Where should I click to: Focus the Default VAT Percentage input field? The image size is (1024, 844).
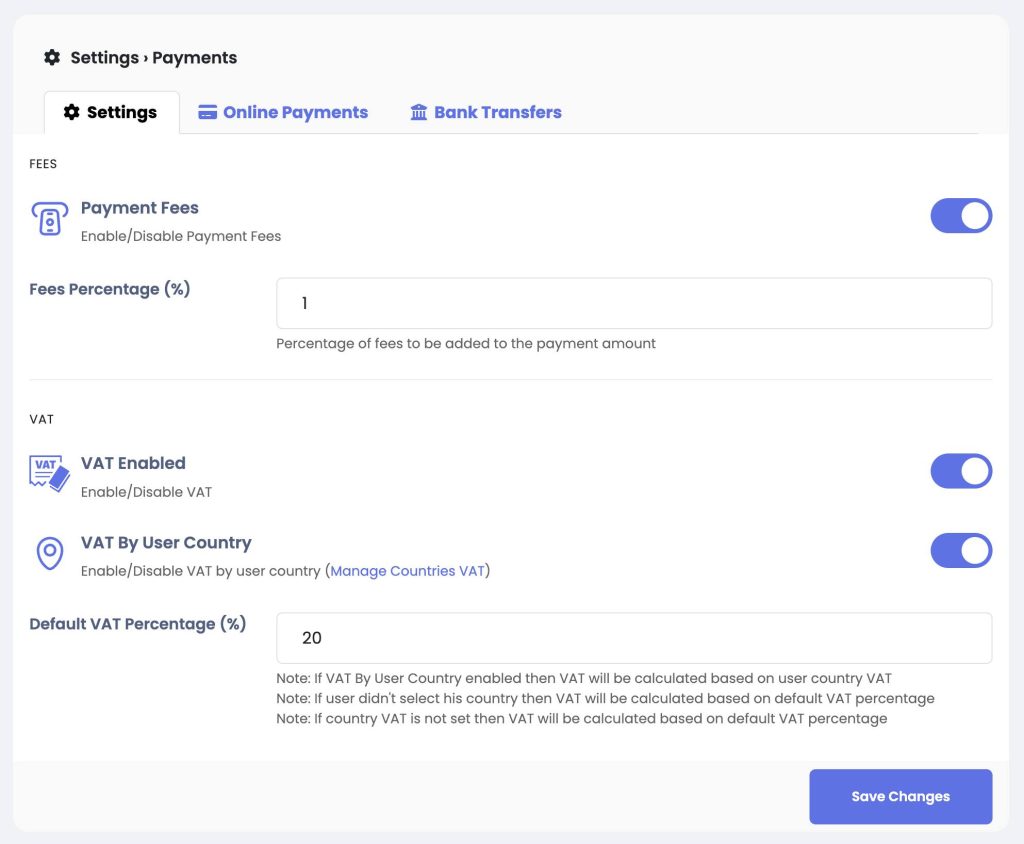pos(634,638)
